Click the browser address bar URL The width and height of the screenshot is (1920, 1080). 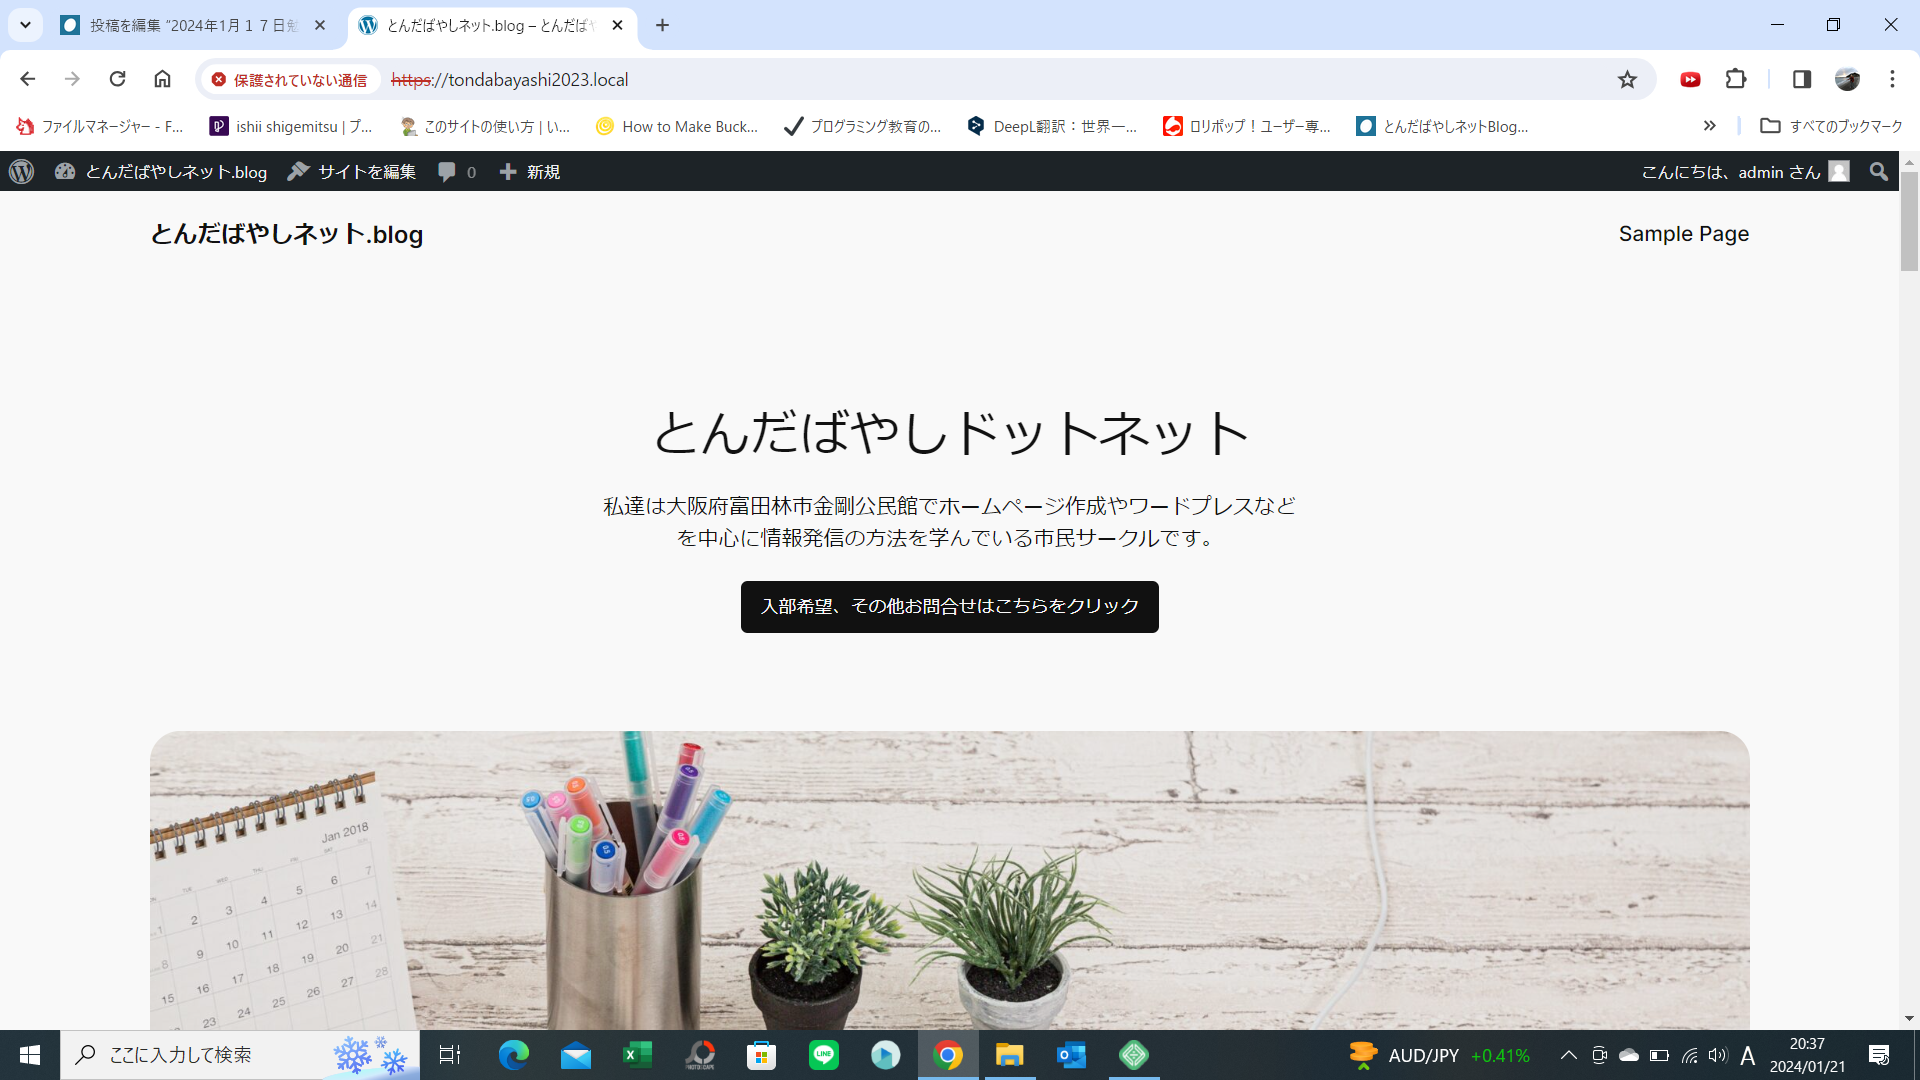(510, 80)
